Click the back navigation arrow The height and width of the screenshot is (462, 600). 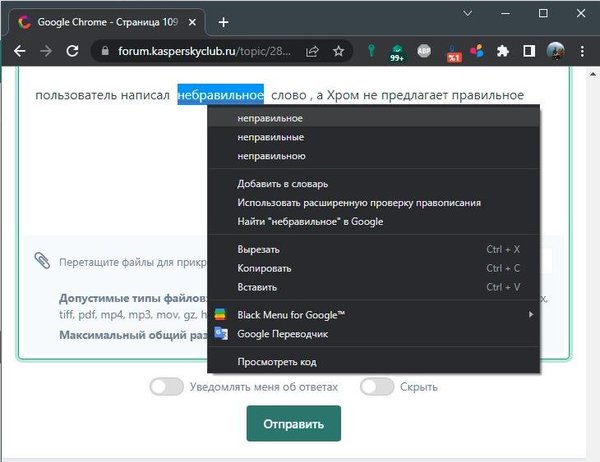coord(19,51)
